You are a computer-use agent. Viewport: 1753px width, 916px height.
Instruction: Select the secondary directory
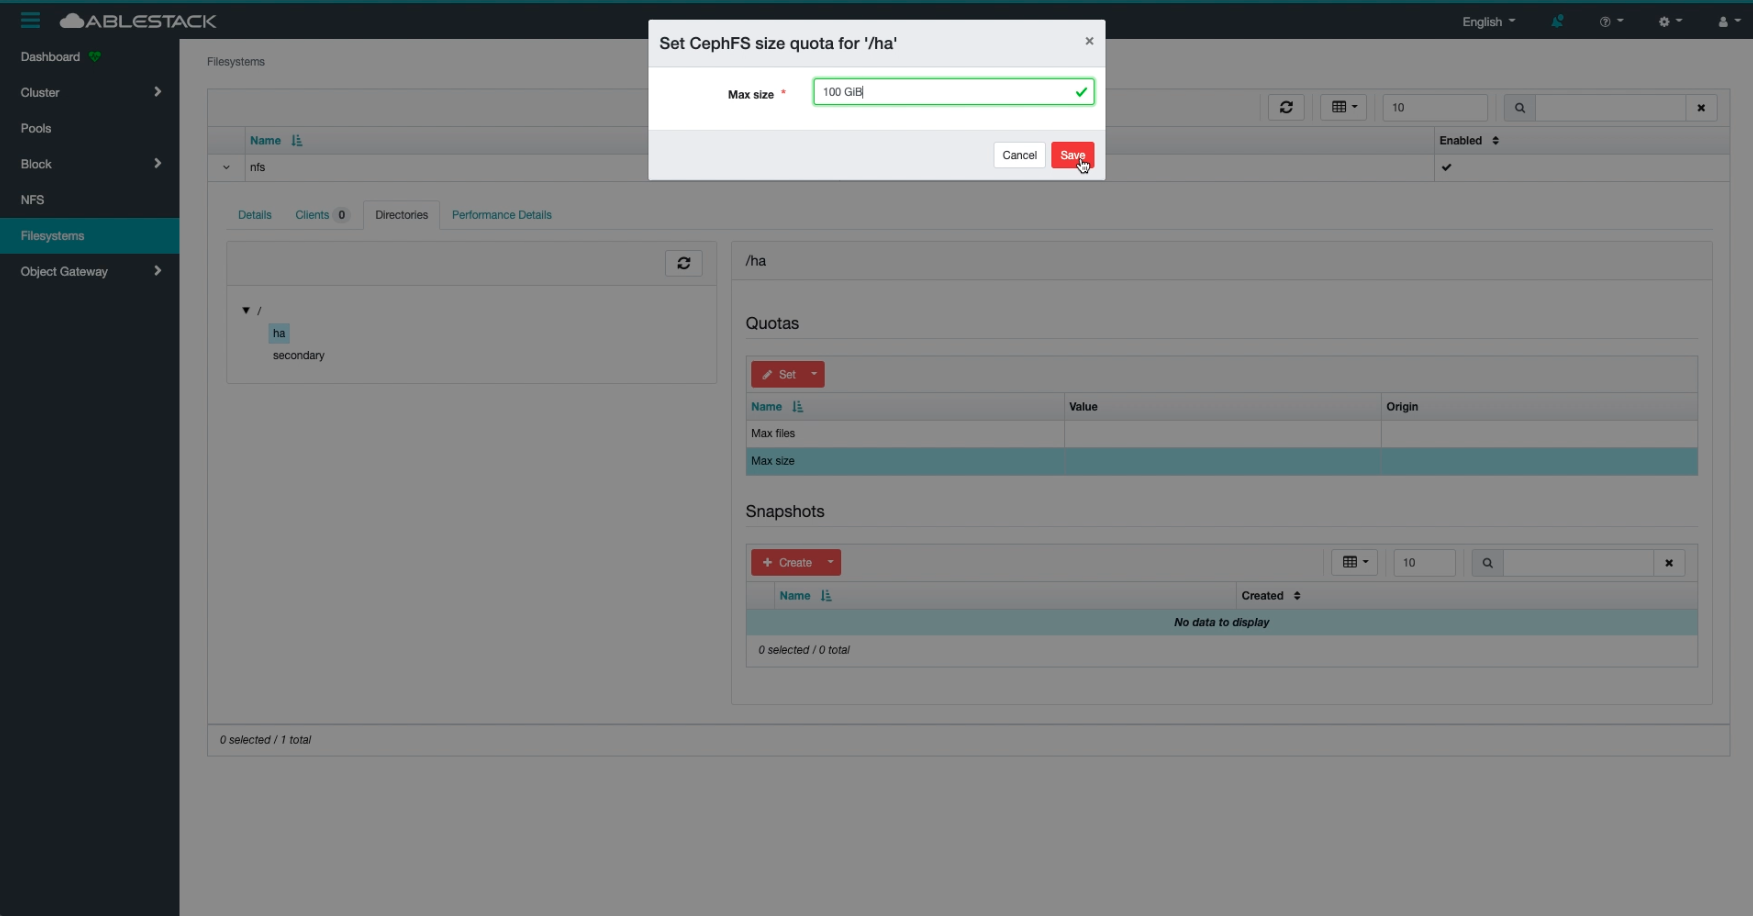click(x=298, y=355)
